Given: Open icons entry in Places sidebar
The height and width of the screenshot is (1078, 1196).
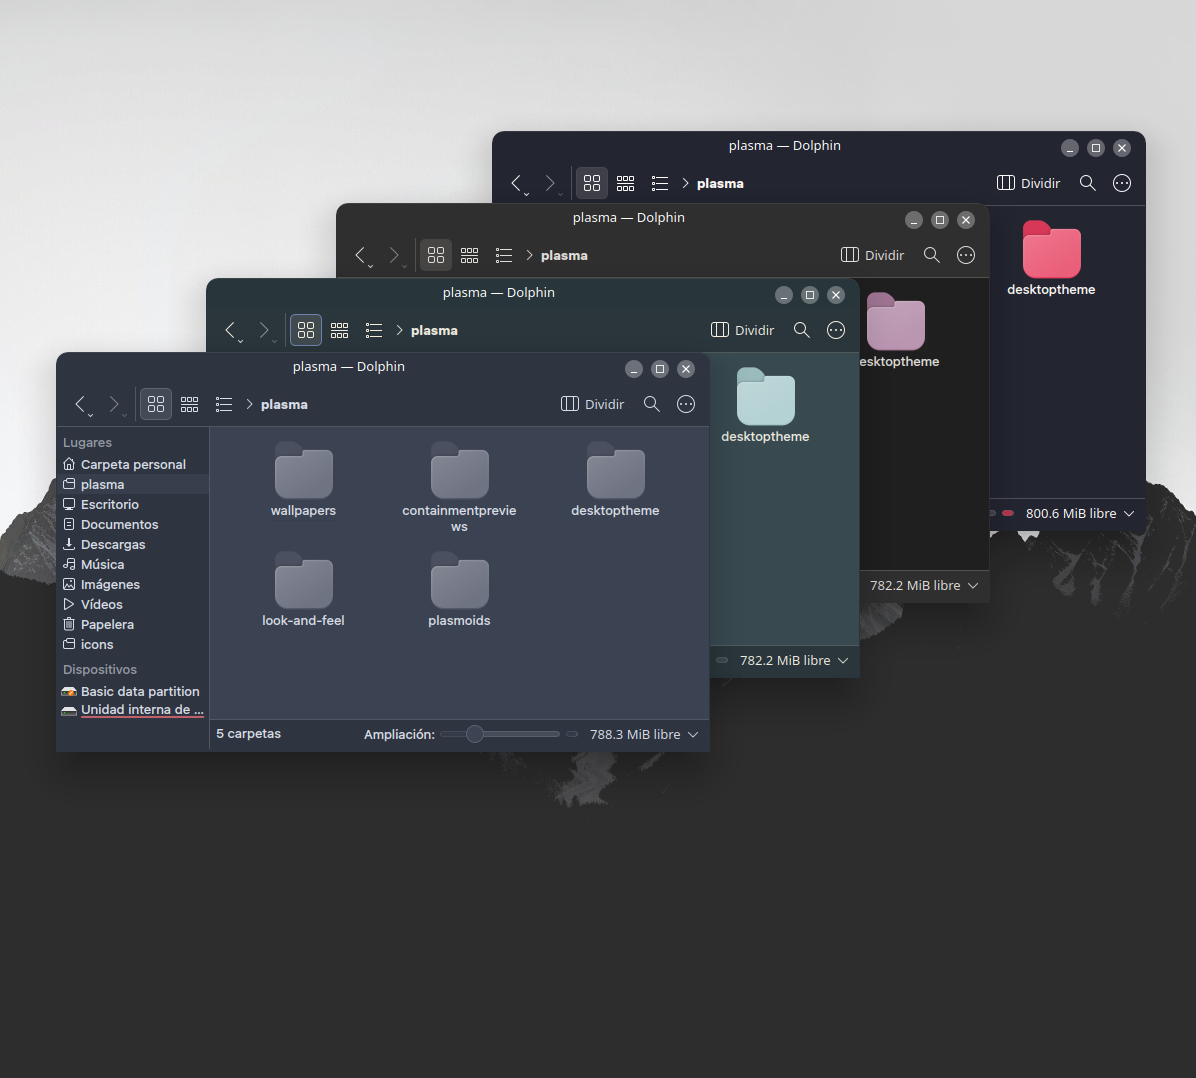Looking at the screenshot, I should [133, 644].
